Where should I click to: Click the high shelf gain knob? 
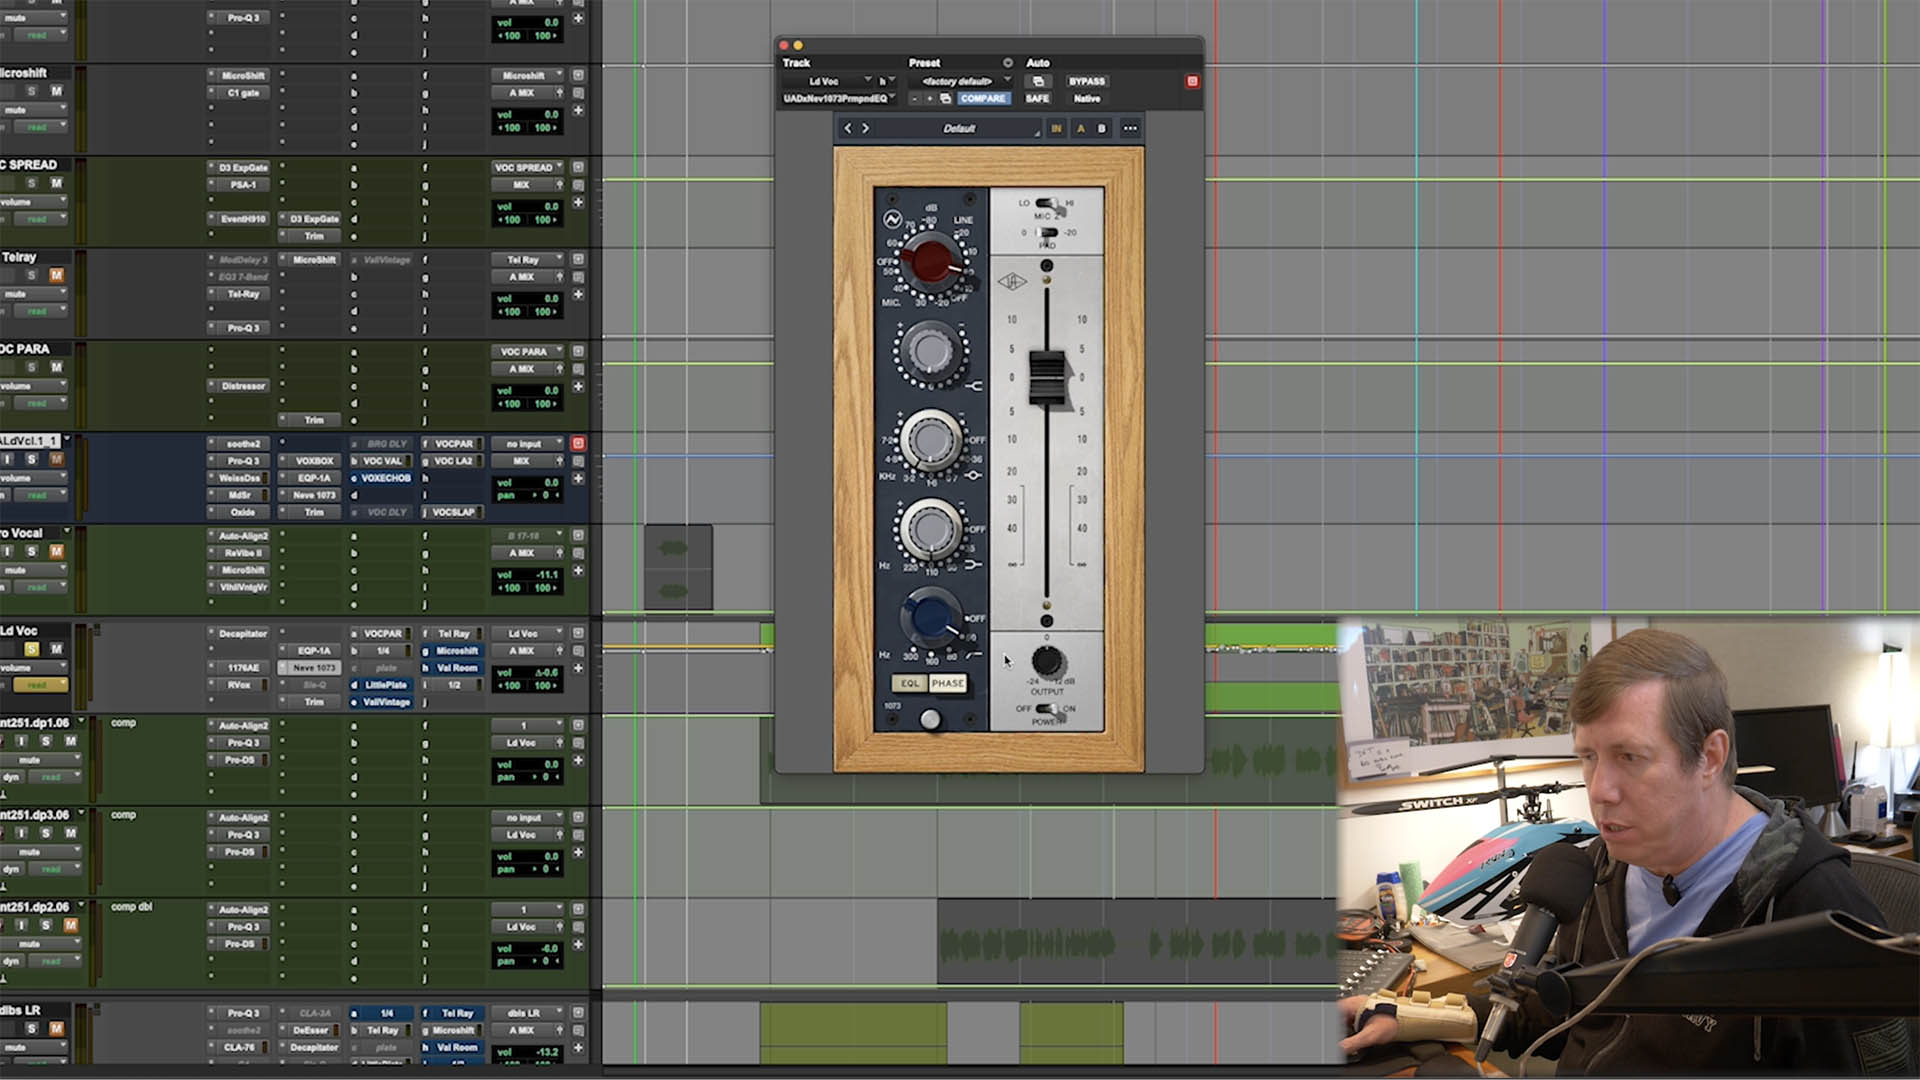point(932,352)
